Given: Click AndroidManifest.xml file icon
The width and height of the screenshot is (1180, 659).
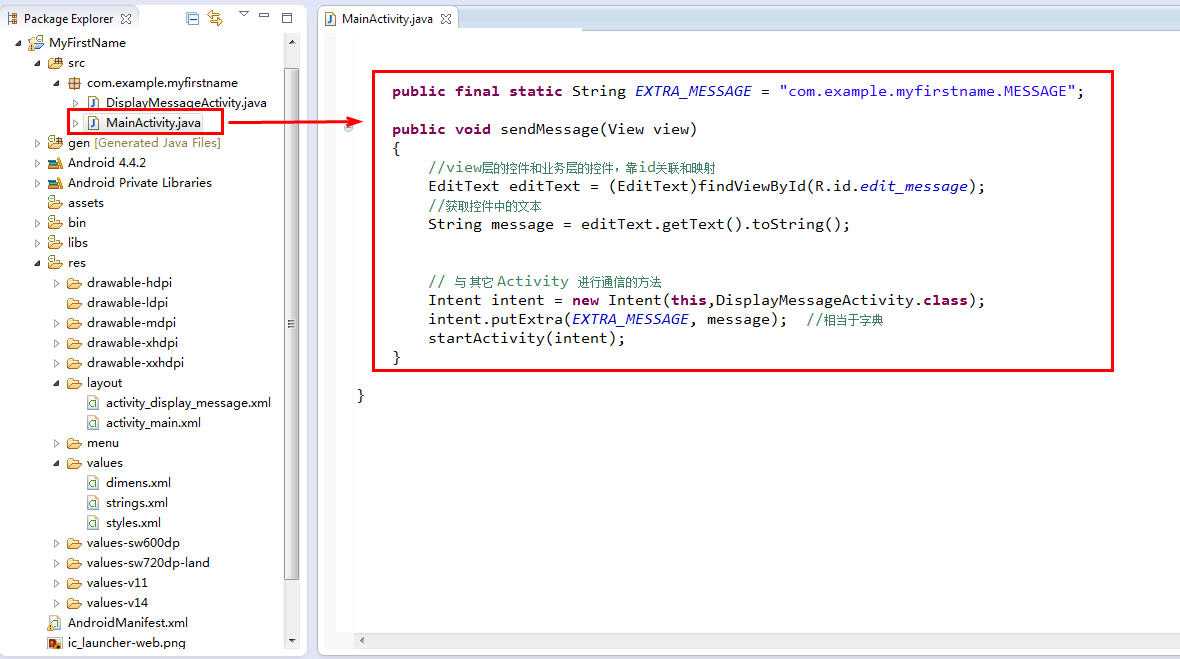Looking at the screenshot, I should [x=54, y=623].
